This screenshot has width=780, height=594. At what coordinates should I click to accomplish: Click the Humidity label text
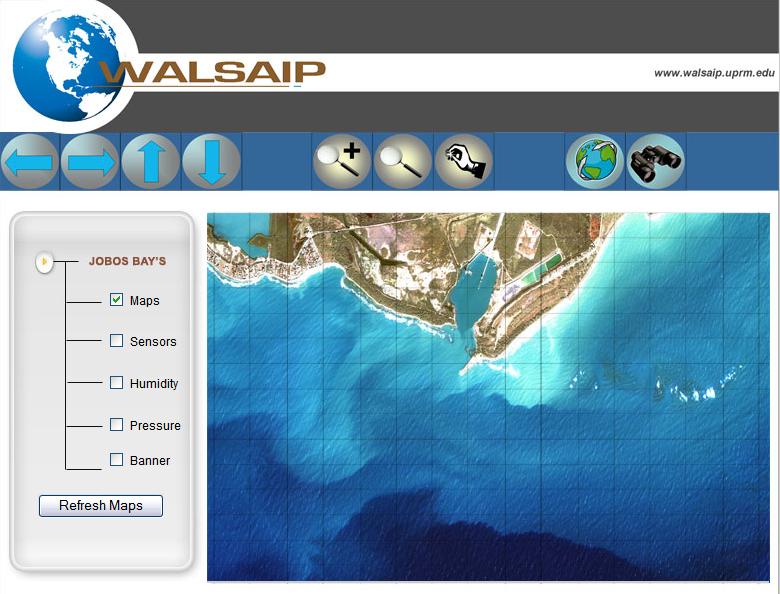(154, 384)
